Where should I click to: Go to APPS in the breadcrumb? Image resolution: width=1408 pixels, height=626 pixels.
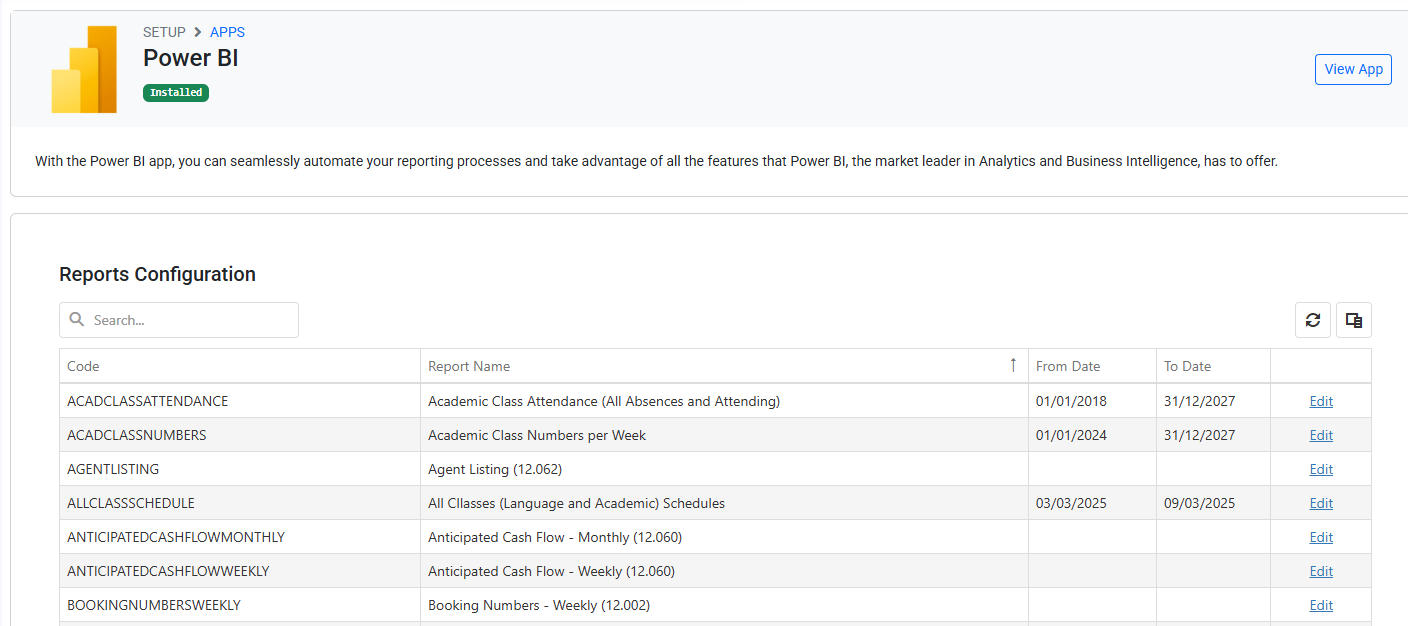[227, 32]
